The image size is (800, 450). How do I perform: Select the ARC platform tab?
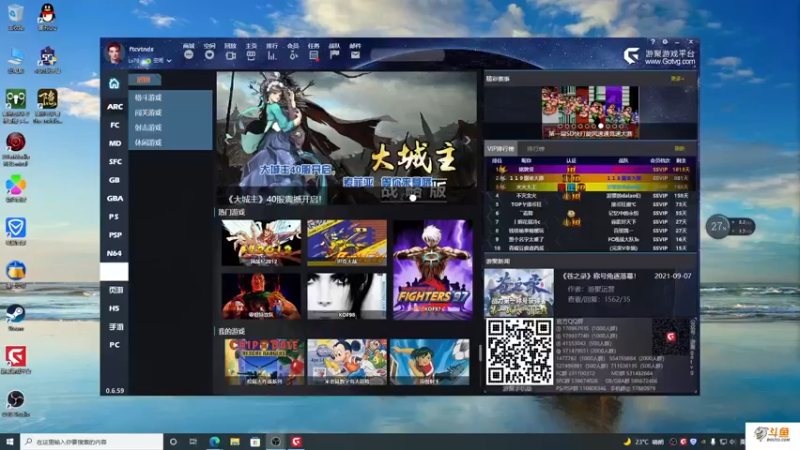114,107
